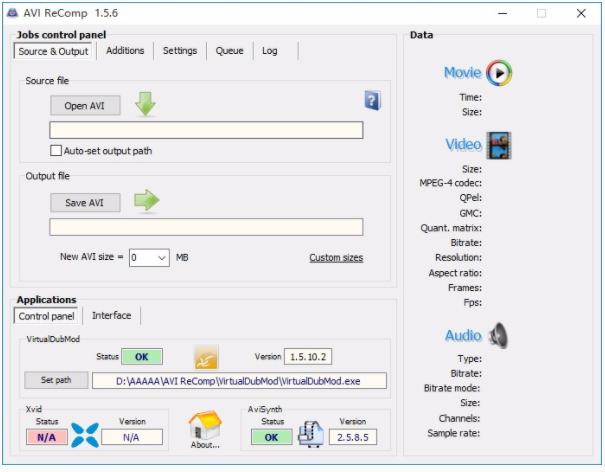Image resolution: width=605 pixels, height=472 pixels.
Task: Click the green right arrow output icon
Action: [147, 201]
